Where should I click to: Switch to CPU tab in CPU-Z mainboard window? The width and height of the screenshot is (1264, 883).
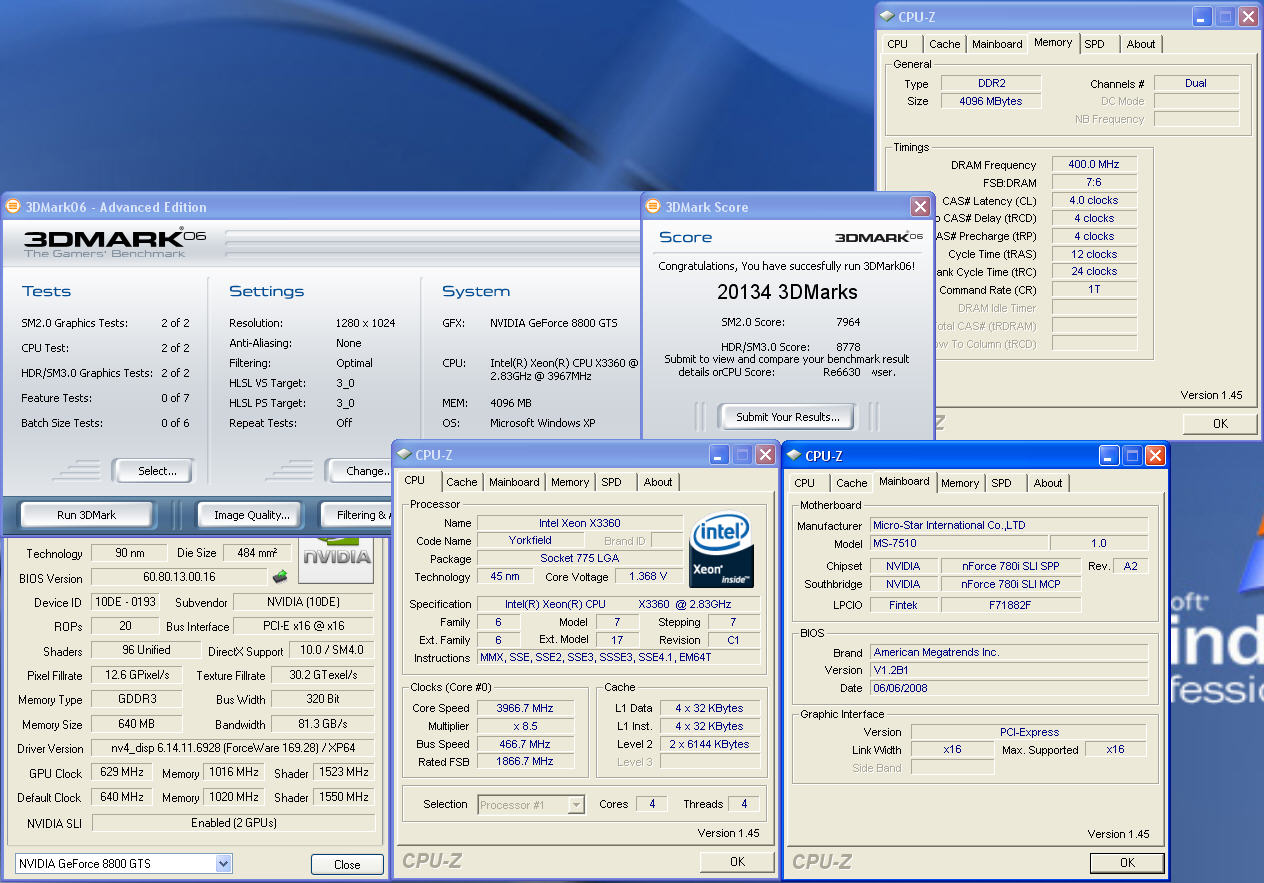pos(804,483)
